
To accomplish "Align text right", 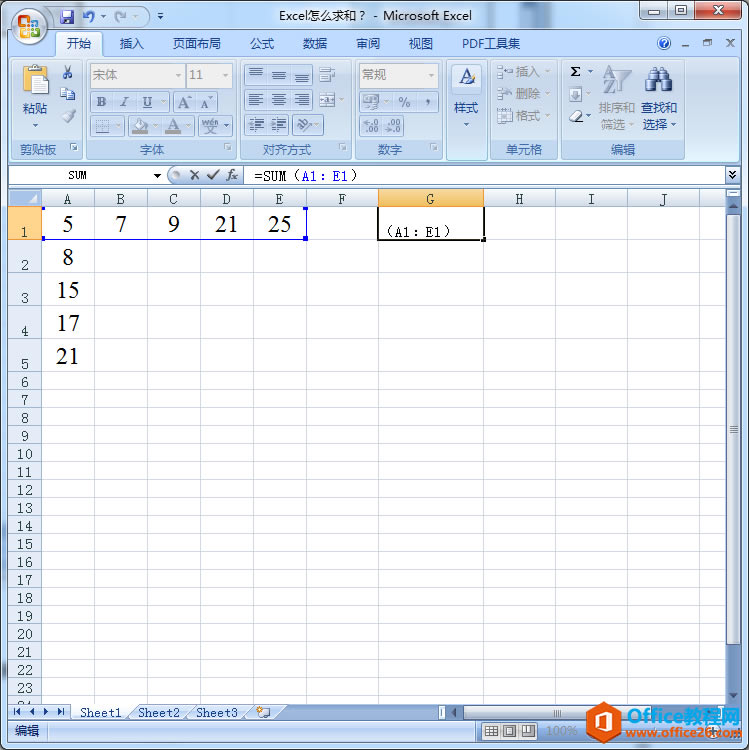I will (301, 100).
